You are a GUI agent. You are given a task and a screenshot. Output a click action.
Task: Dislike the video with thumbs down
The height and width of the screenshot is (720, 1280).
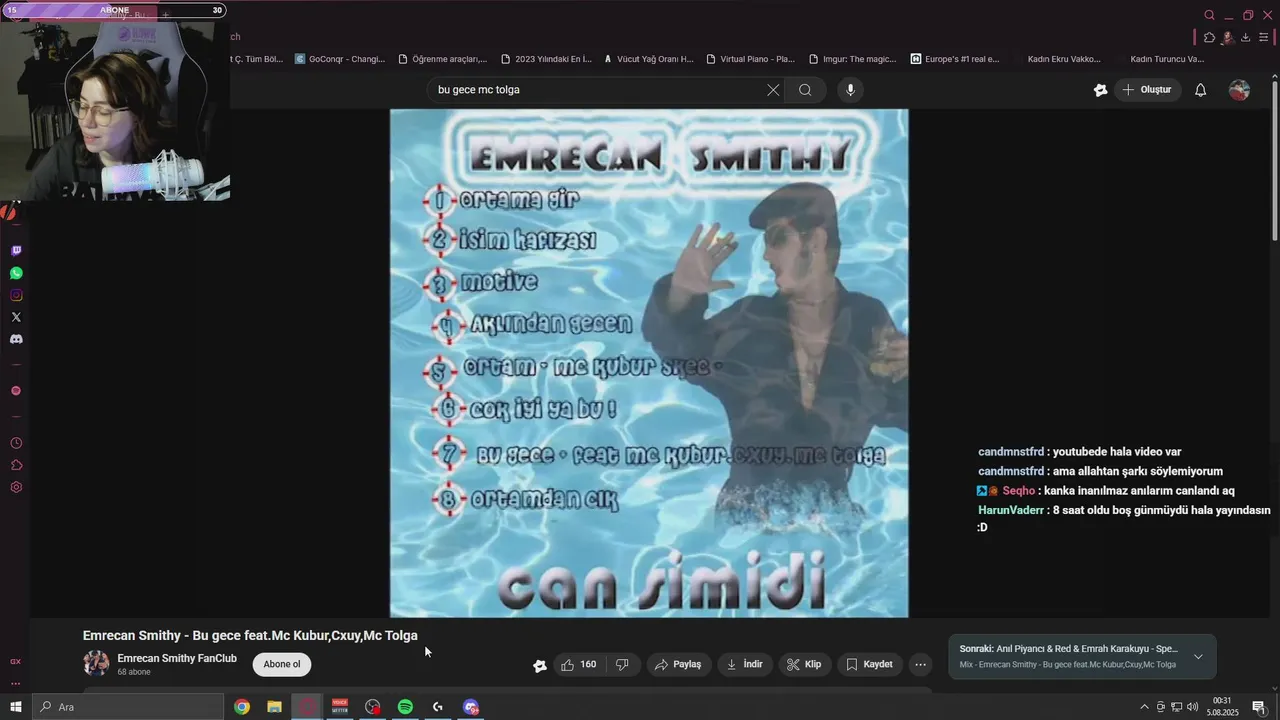tap(622, 664)
